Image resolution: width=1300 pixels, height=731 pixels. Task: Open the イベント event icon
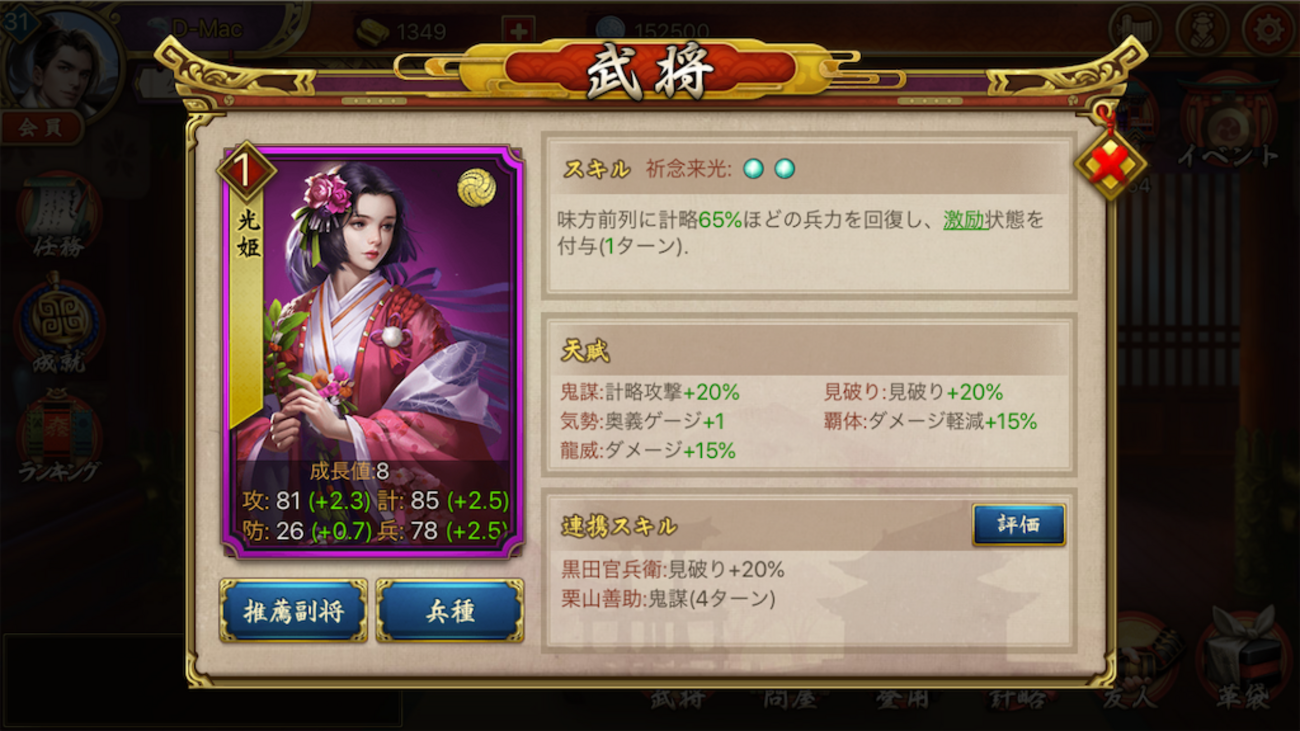point(1227,124)
